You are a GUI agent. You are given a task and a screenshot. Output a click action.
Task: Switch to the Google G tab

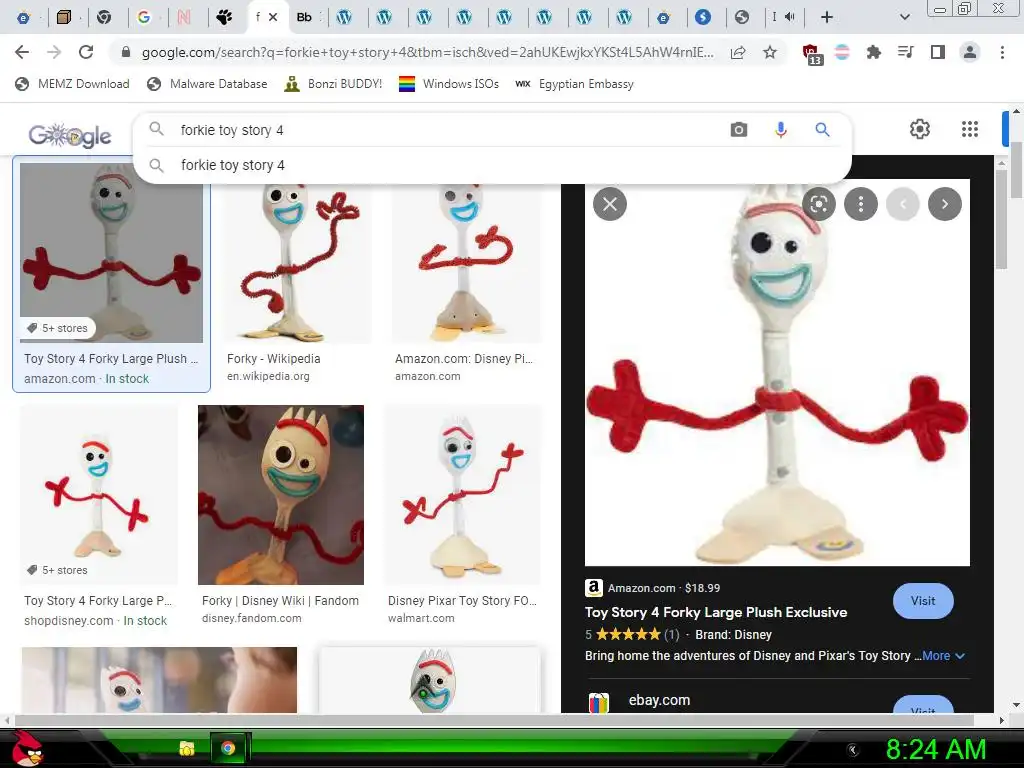pyautogui.click(x=144, y=18)
